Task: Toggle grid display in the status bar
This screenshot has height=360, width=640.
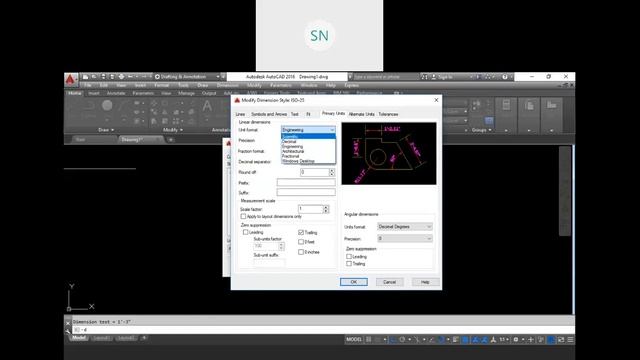Action: (x=369, y=340)
